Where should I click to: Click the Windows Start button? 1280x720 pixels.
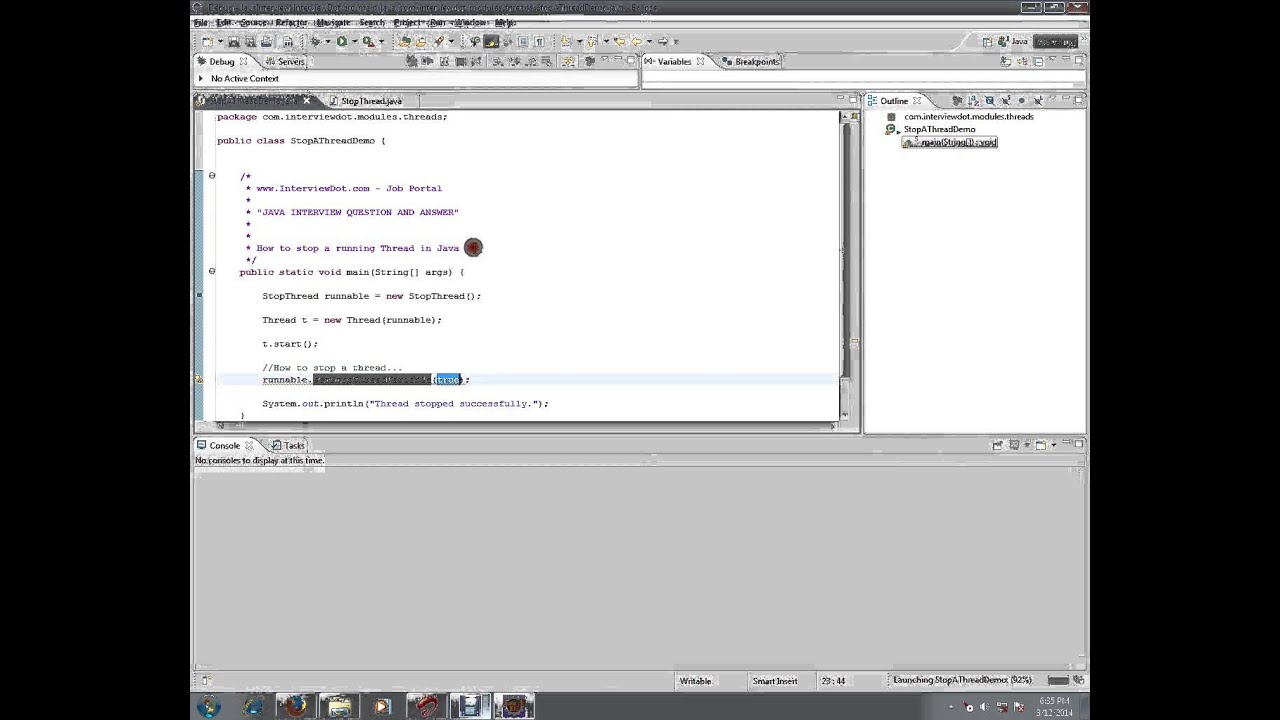click(x=209, y=707)
